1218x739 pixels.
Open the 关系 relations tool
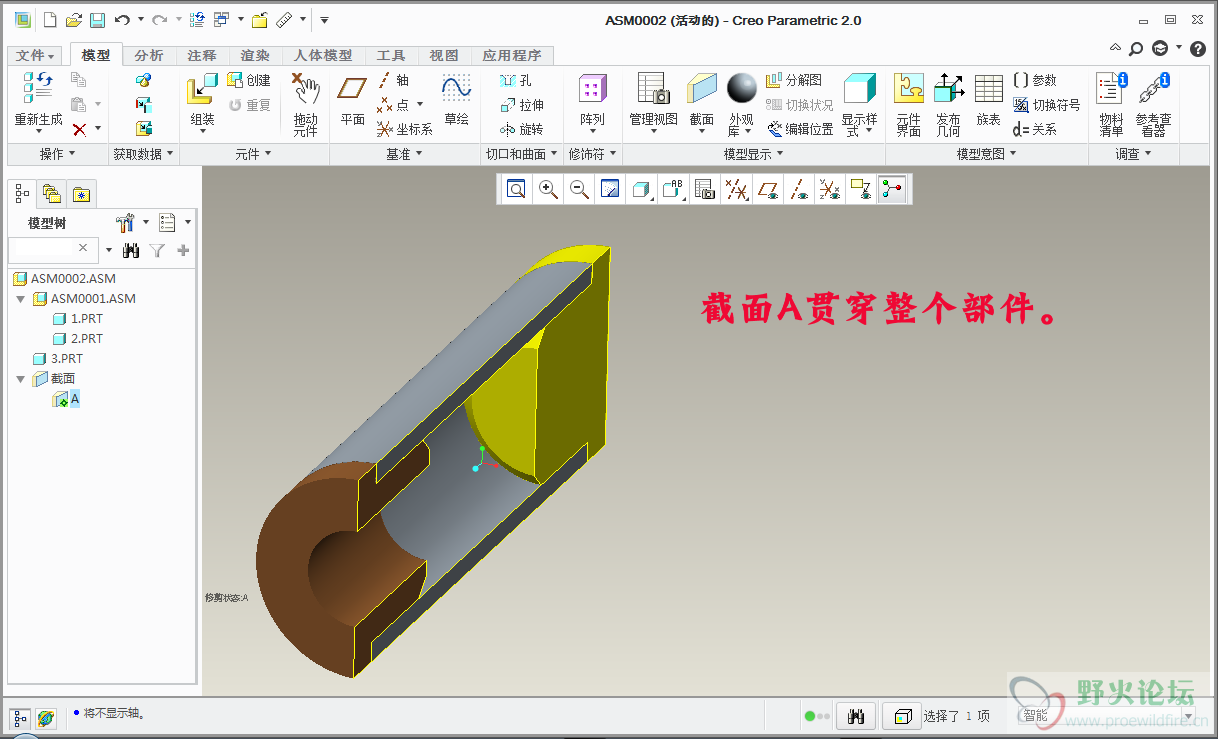tap(1034, 129)
